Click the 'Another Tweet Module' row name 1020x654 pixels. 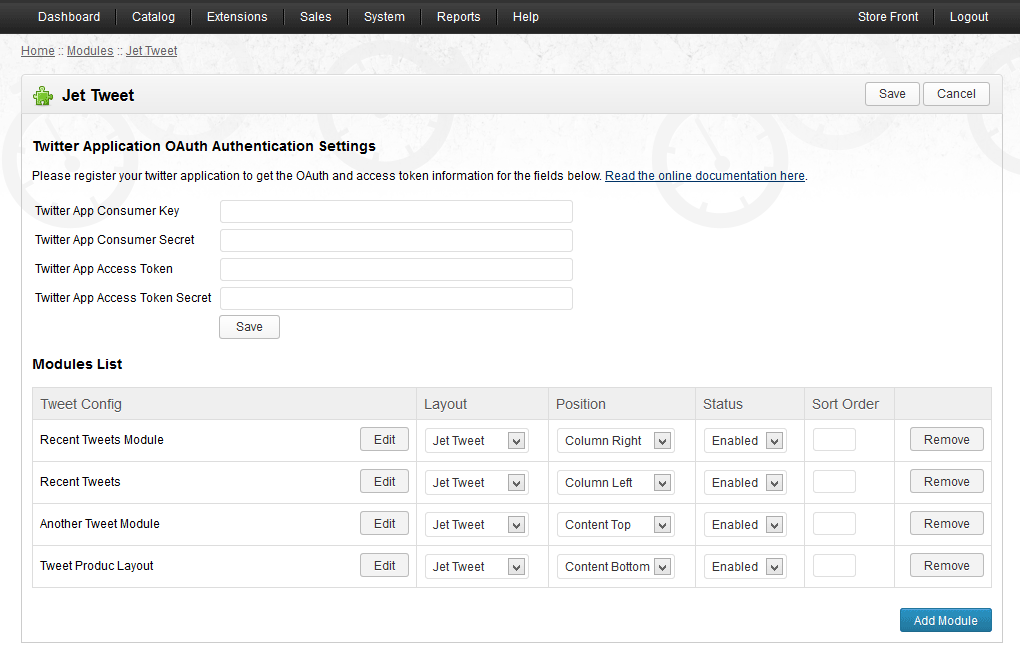tap(100, 524)
